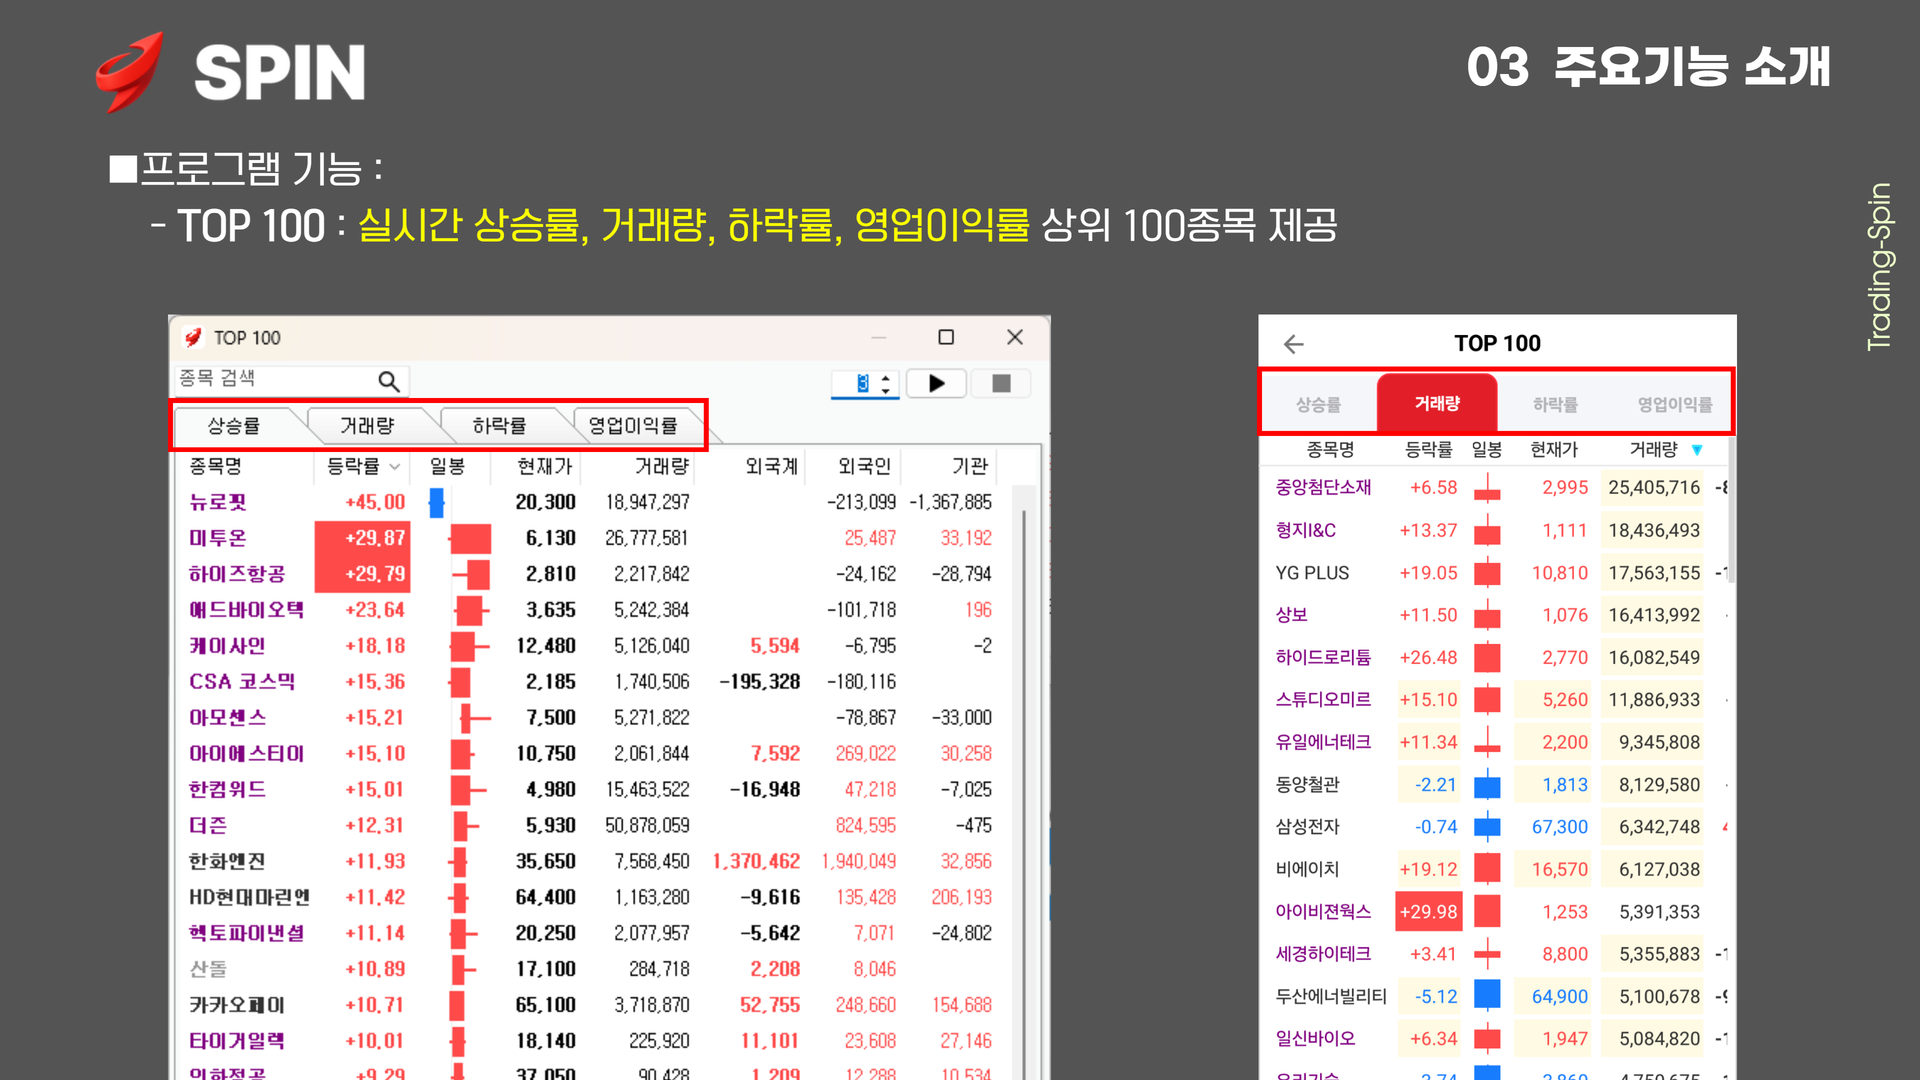The image size is (1920, 1080).
Task: Select the 상승률 tab in mobile view
Action: pyautogui.click(x=1318, y=404)
